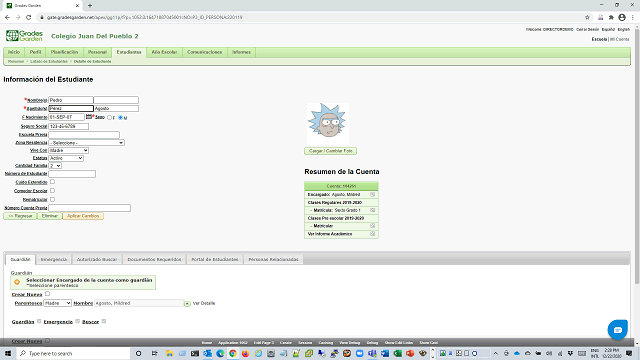Image resolution: width=640 pixels, height=360 pixels.
Task: Open the Vive Con dropdown
Action: (68, 151)
